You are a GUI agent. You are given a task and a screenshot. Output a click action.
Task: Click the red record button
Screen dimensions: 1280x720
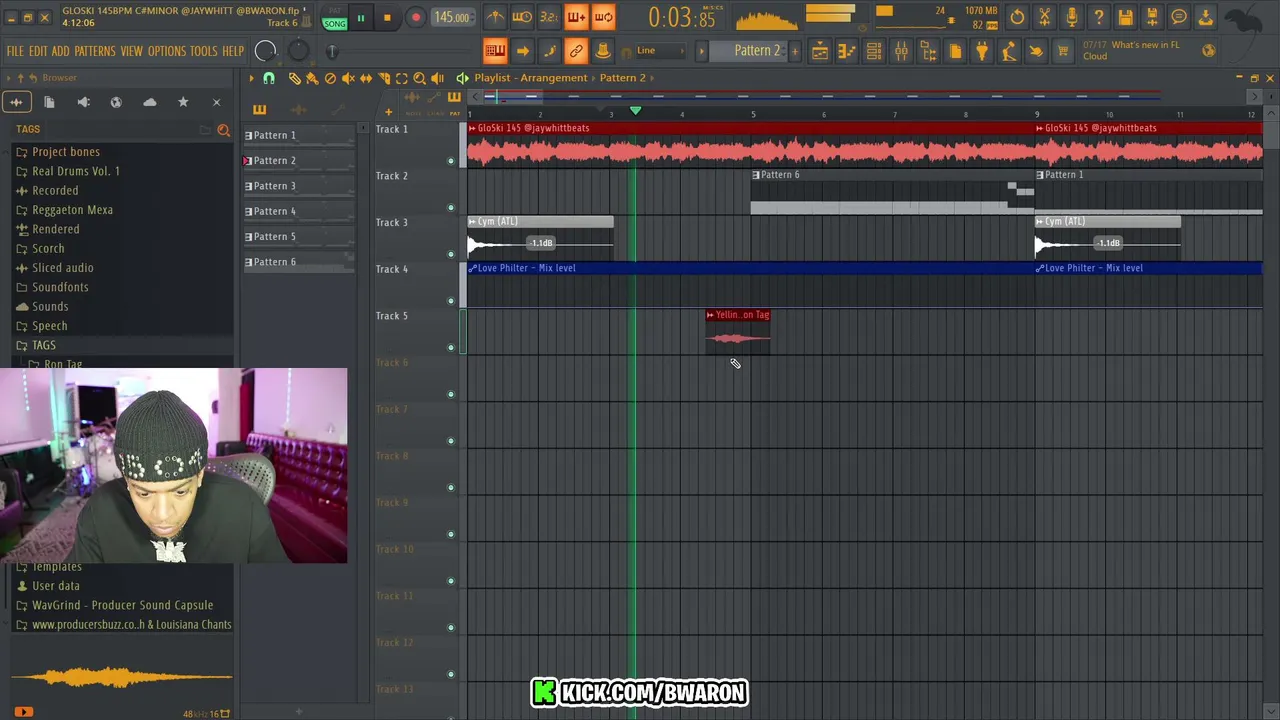point(415,18)
